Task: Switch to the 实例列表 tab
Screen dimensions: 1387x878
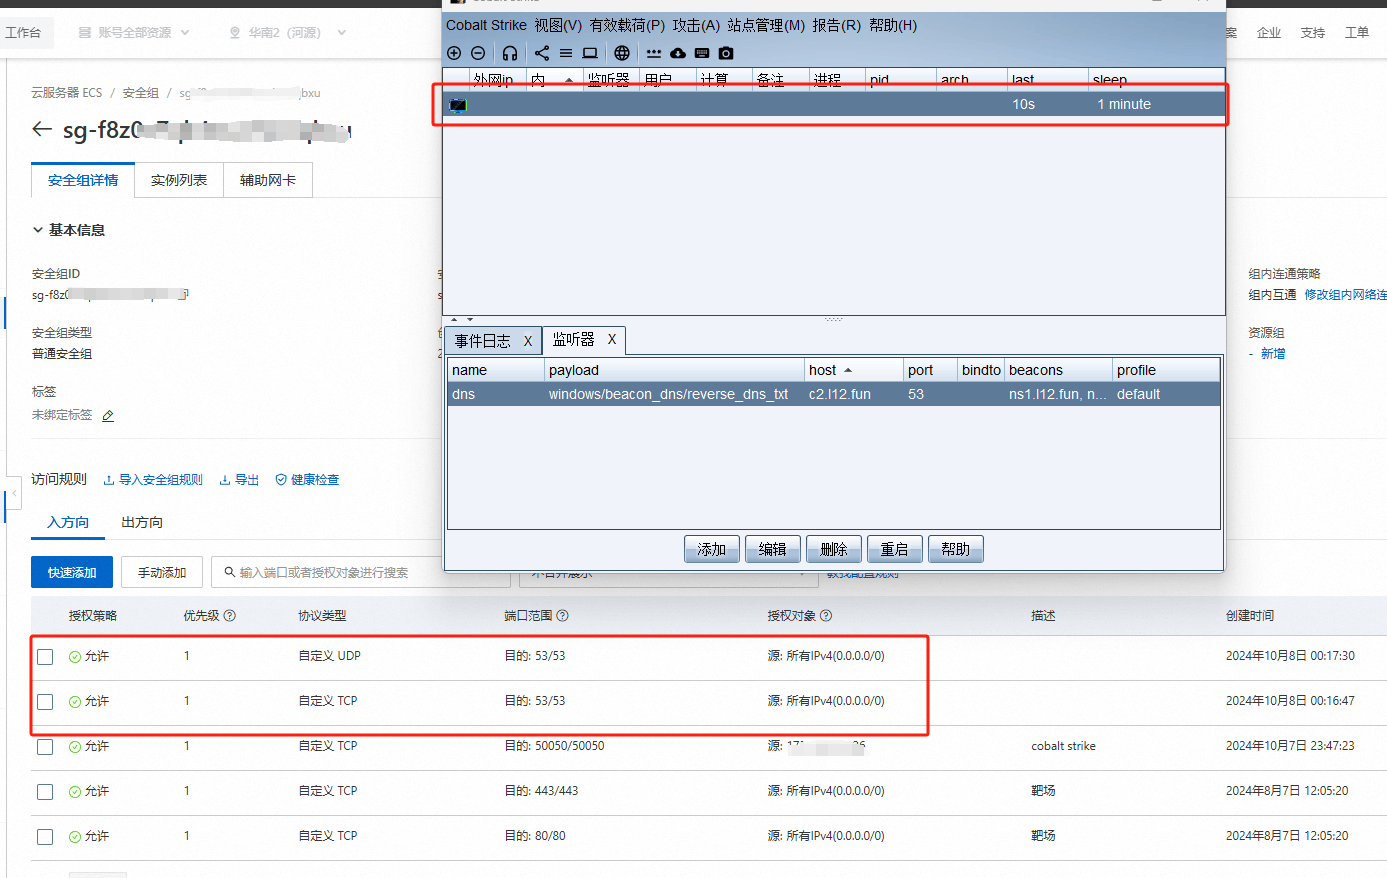Action: (x=179, y=180)
